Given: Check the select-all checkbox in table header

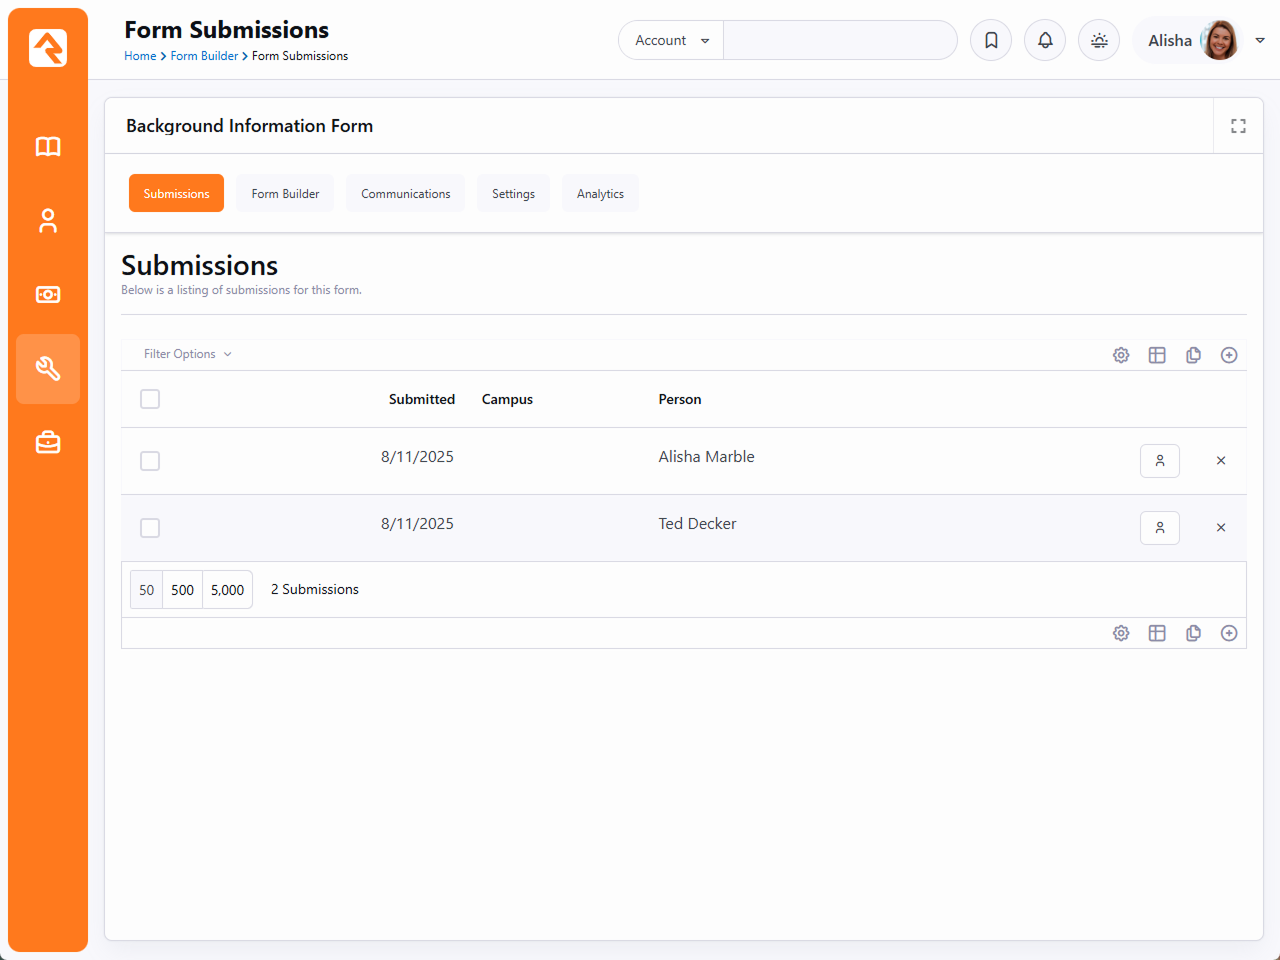Looking at the screenshot, I should click(150, 399).
